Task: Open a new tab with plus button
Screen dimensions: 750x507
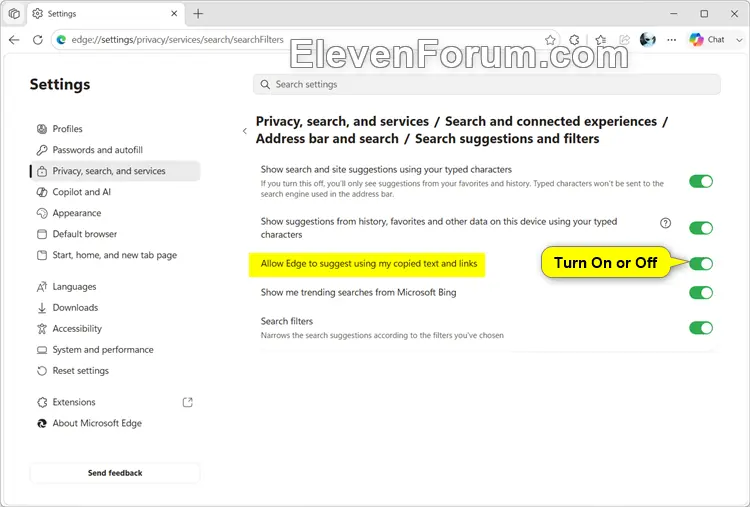Action: tap(198, 14)
